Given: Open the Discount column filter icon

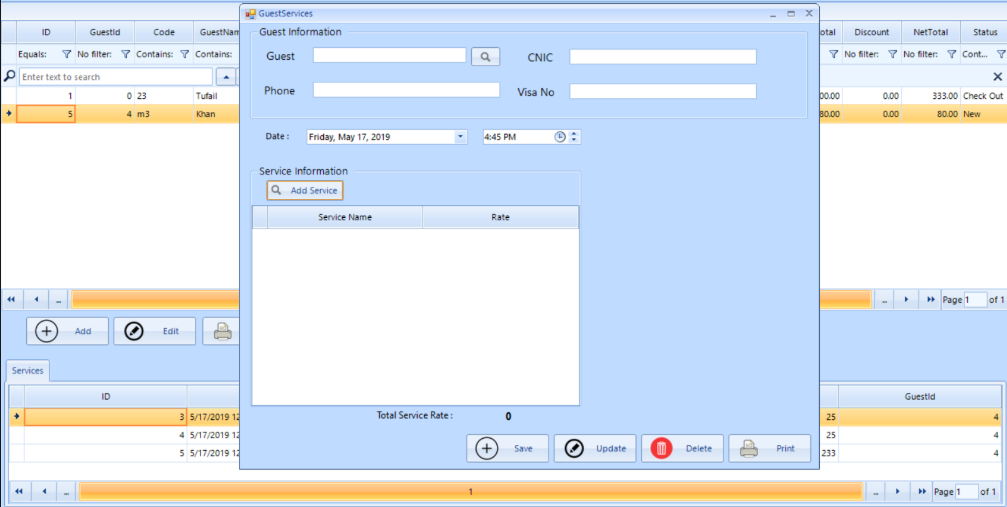Looking at the screenshot, I should [893, 55].
